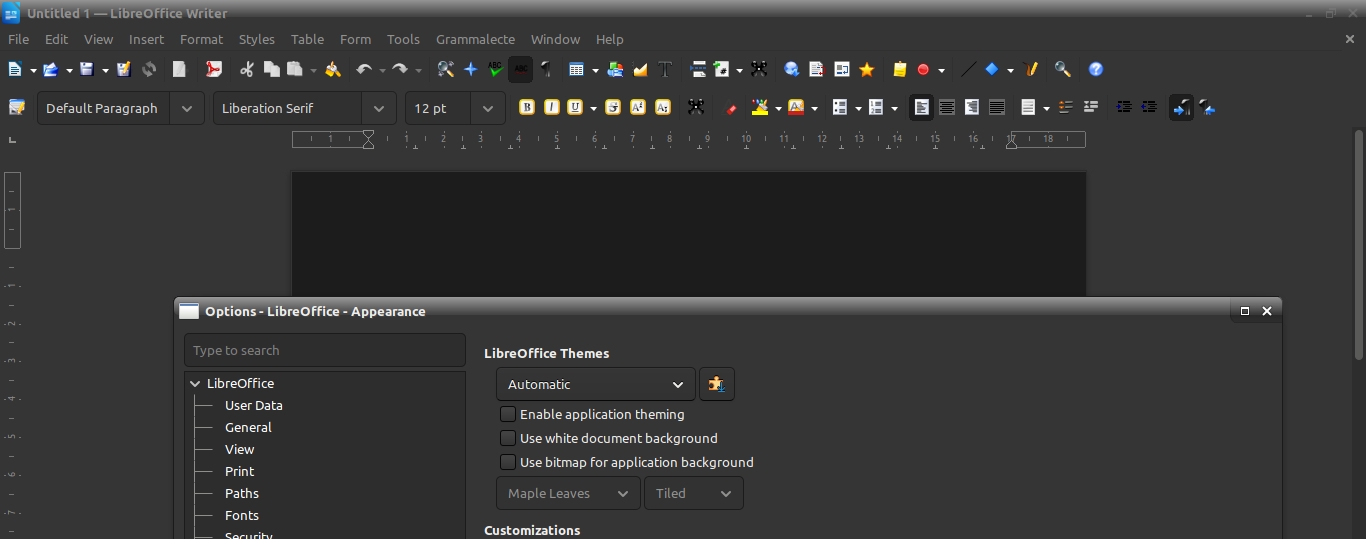
Task: Open the Grammalecte menu
Action: 475,39
